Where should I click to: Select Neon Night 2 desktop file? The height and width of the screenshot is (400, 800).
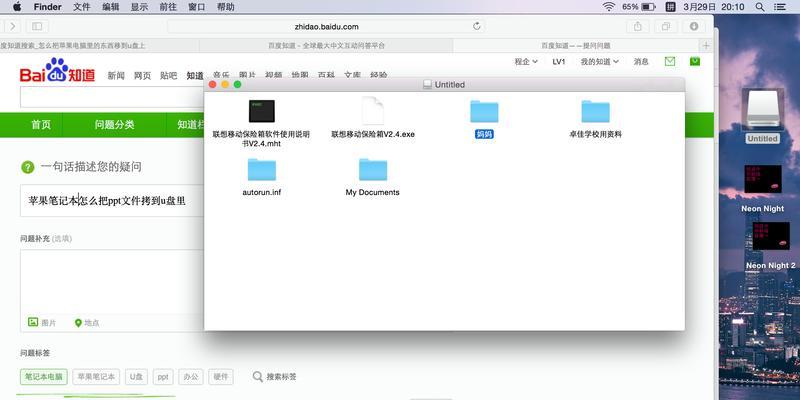click(x=770, y=245)
